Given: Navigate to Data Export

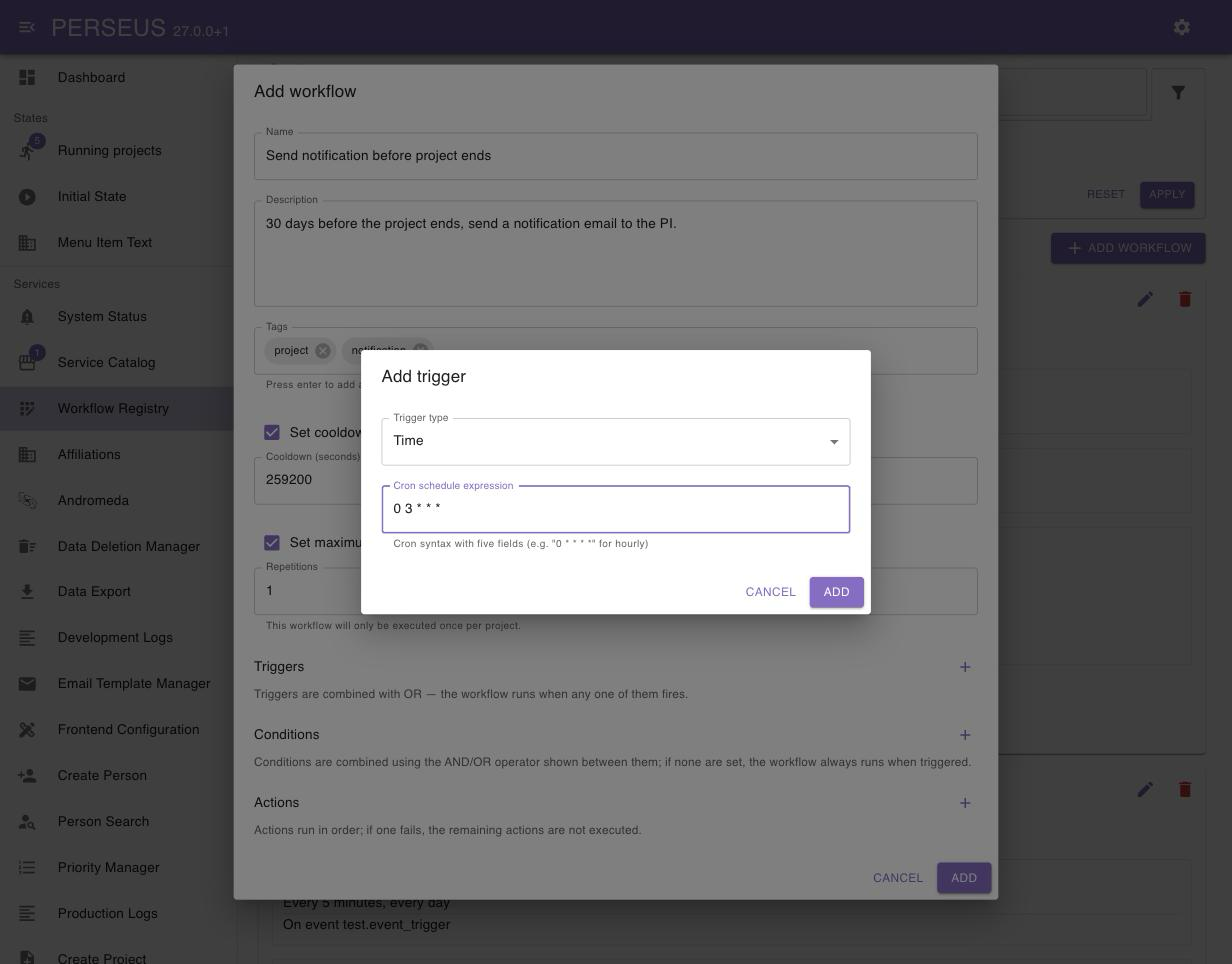Looking at the screenshot, I should click(116, 592).
